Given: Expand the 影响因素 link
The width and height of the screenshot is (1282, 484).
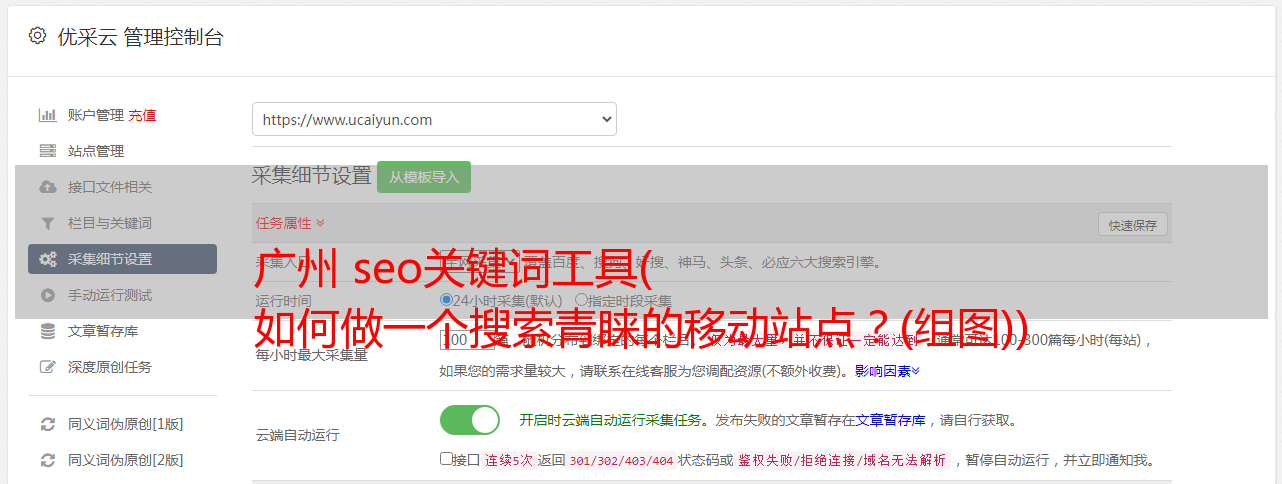Looking at the screenshot, I should tap(887, 371).
